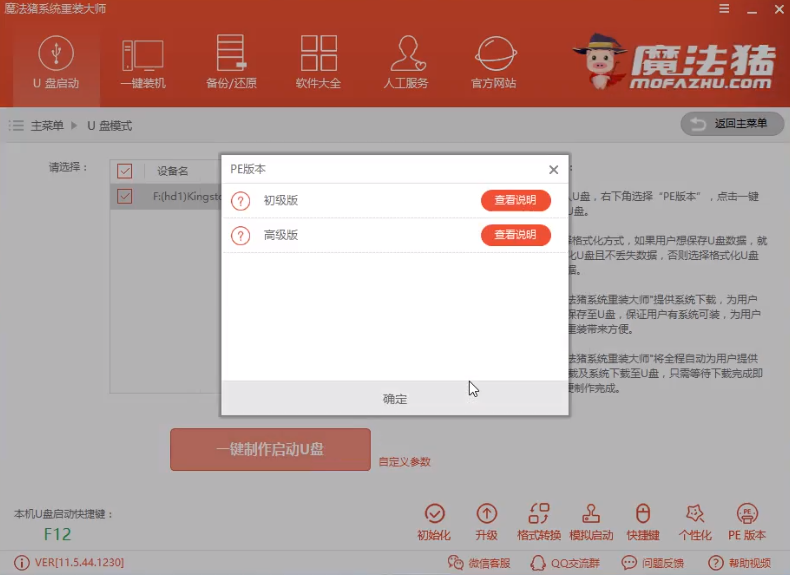Viewport: 790px width, 575px height.
Task: Click the 个性化 icon
Action: pyautogui.click(x=695, y=522)
